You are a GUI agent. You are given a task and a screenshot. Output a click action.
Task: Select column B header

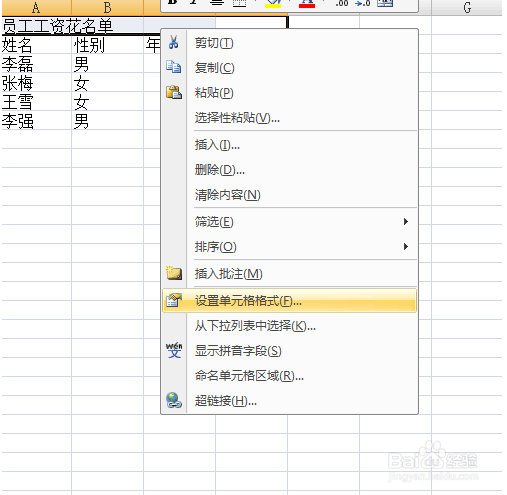[x=107, y=8]
